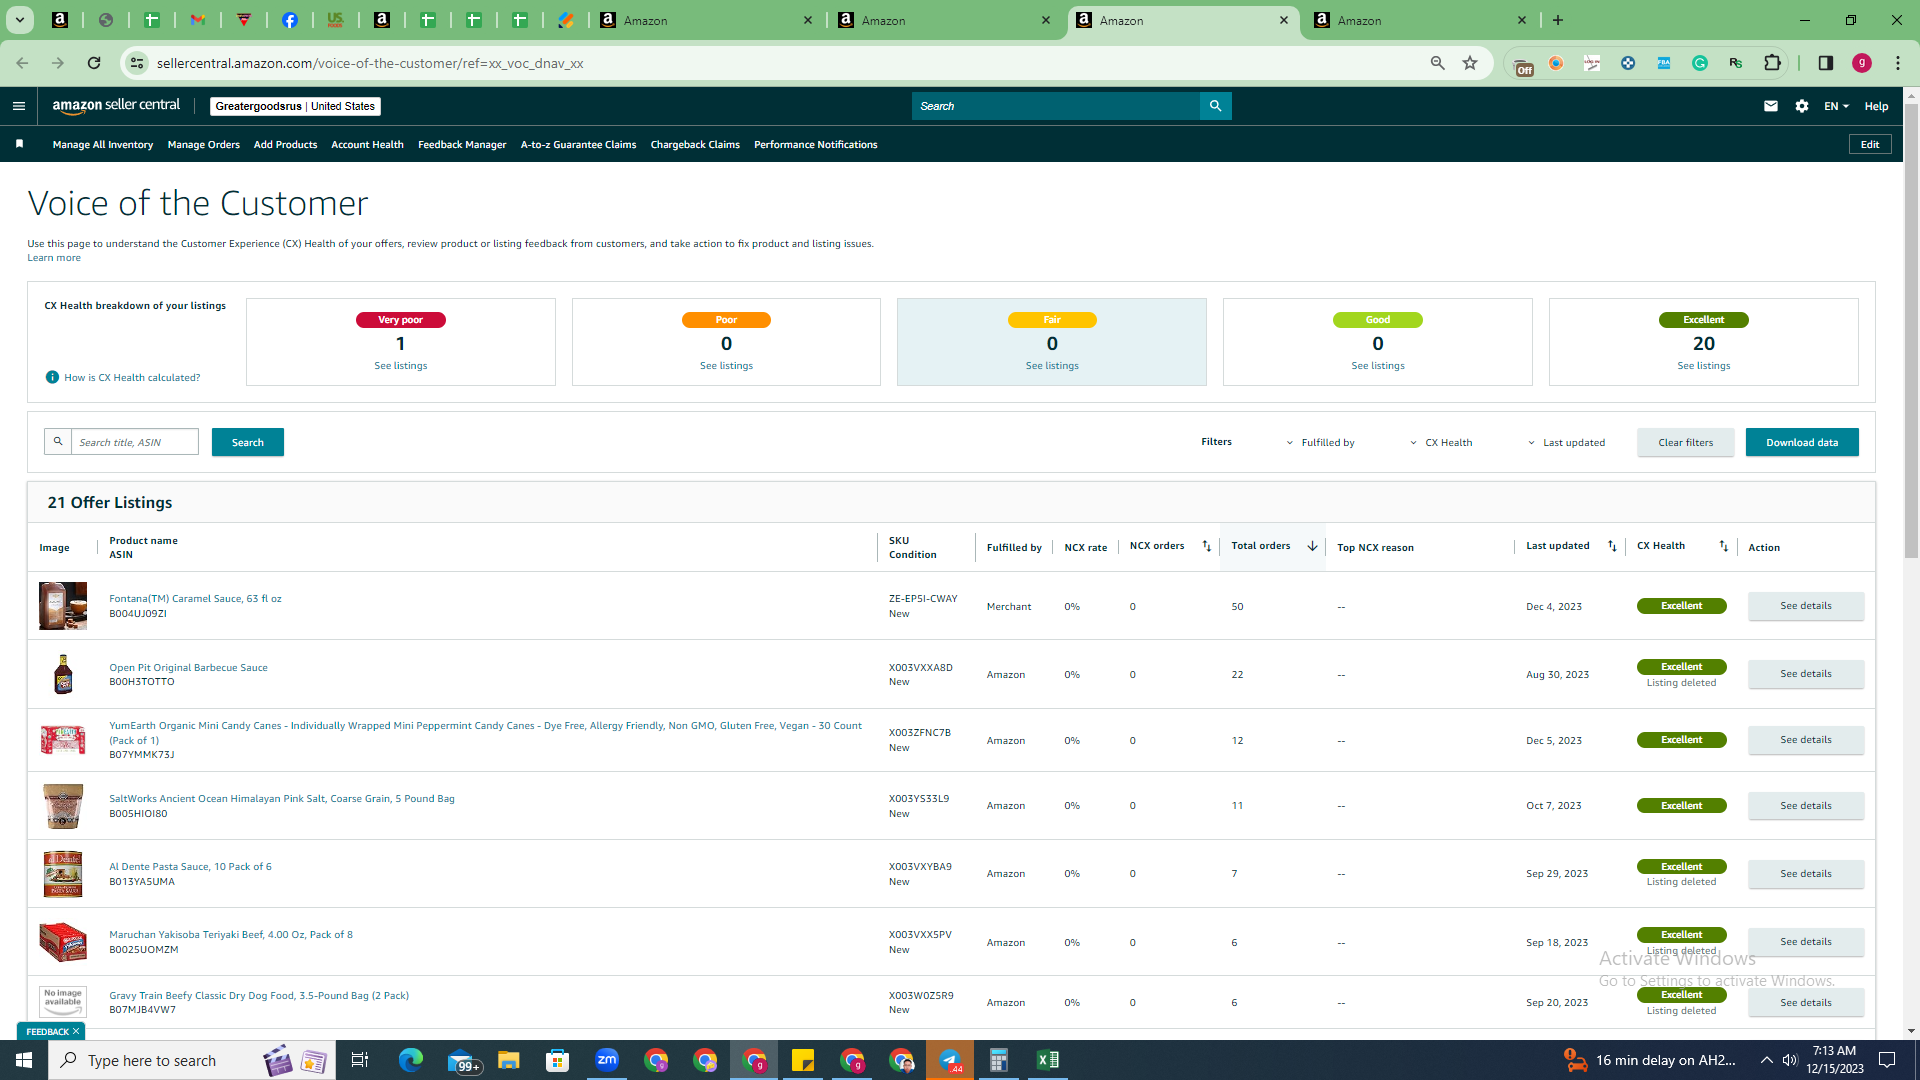The height and width of the screenshot is (1080, 1920).
Task: See details for Fontana Caramel Sauce
Action: coord(1806,606)
